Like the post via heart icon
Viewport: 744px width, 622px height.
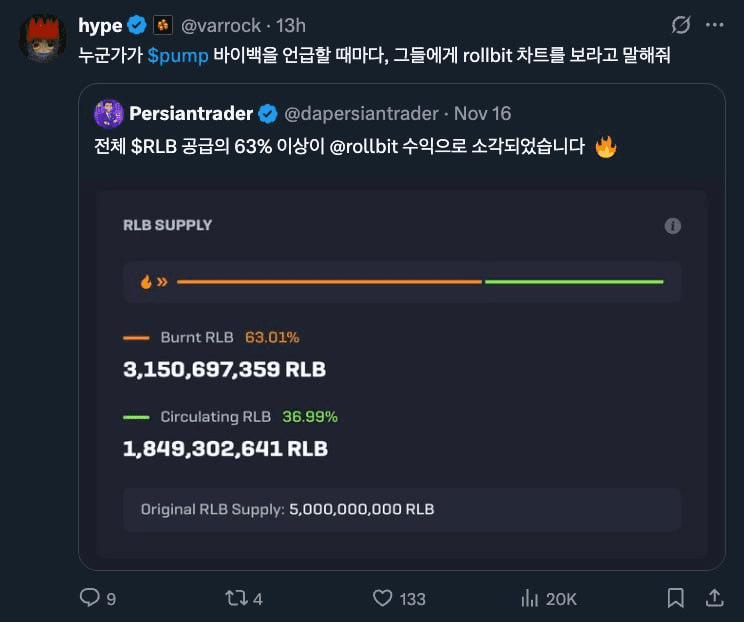point(382,598)
